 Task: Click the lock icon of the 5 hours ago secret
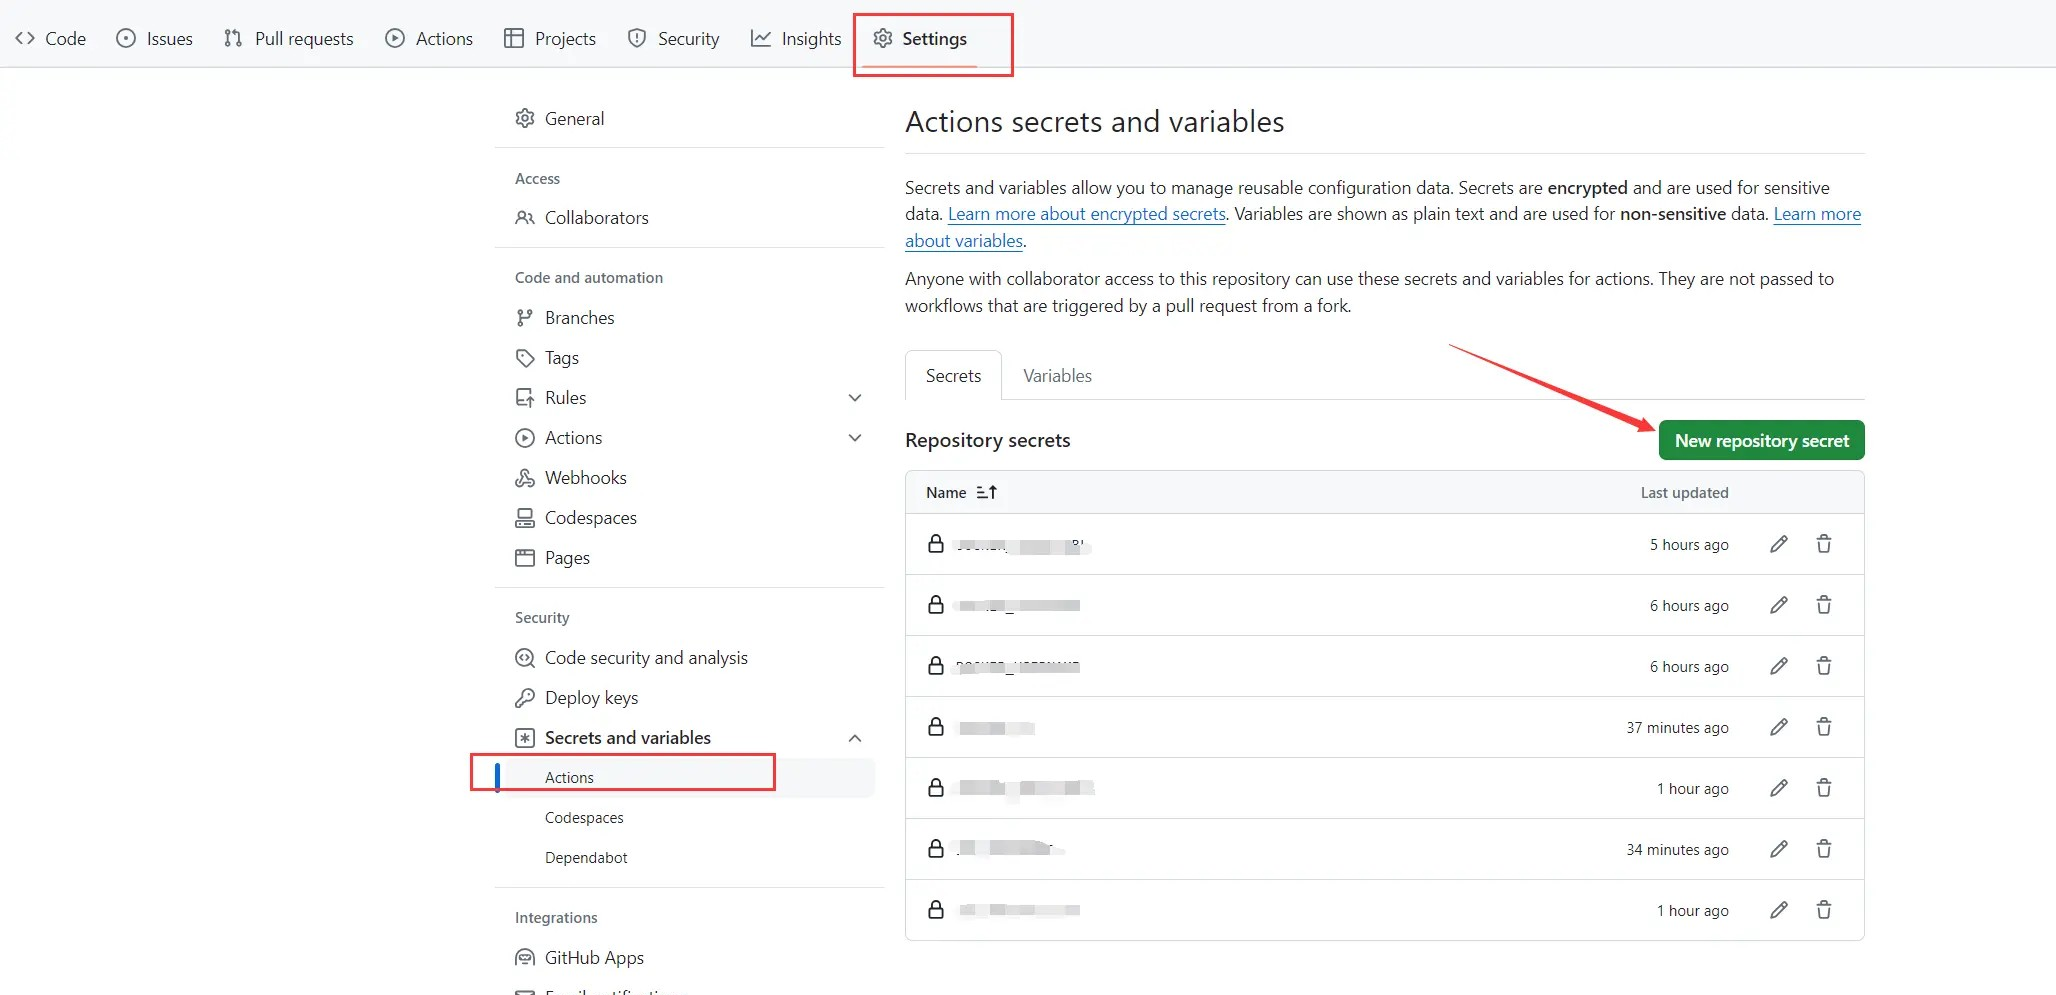point(936,544)
